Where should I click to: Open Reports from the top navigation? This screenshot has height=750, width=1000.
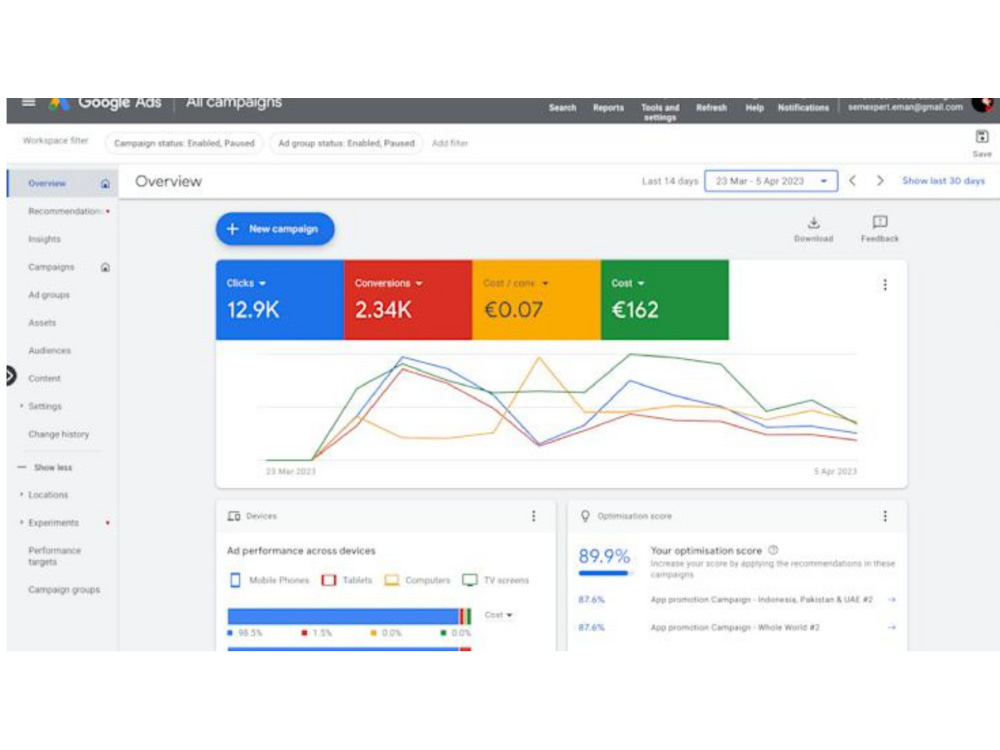coord(608,107)
